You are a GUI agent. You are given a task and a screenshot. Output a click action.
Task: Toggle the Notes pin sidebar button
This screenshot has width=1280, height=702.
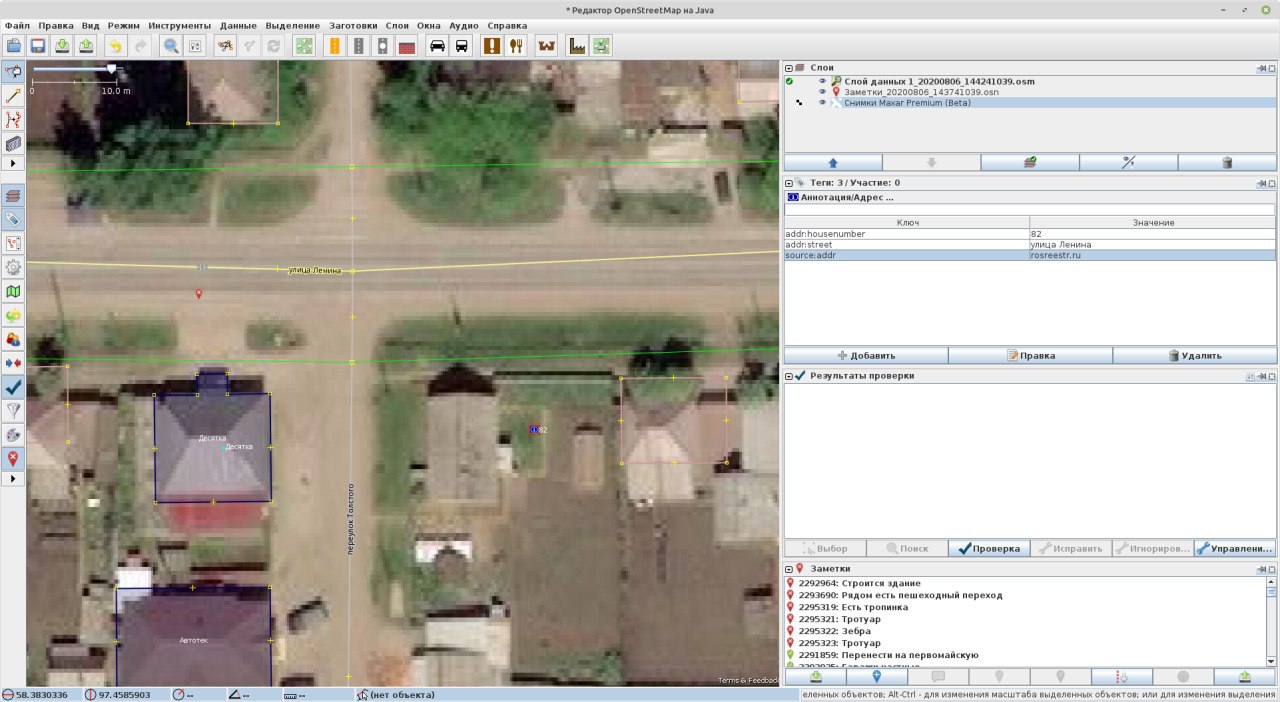click(x=14, y=459)
